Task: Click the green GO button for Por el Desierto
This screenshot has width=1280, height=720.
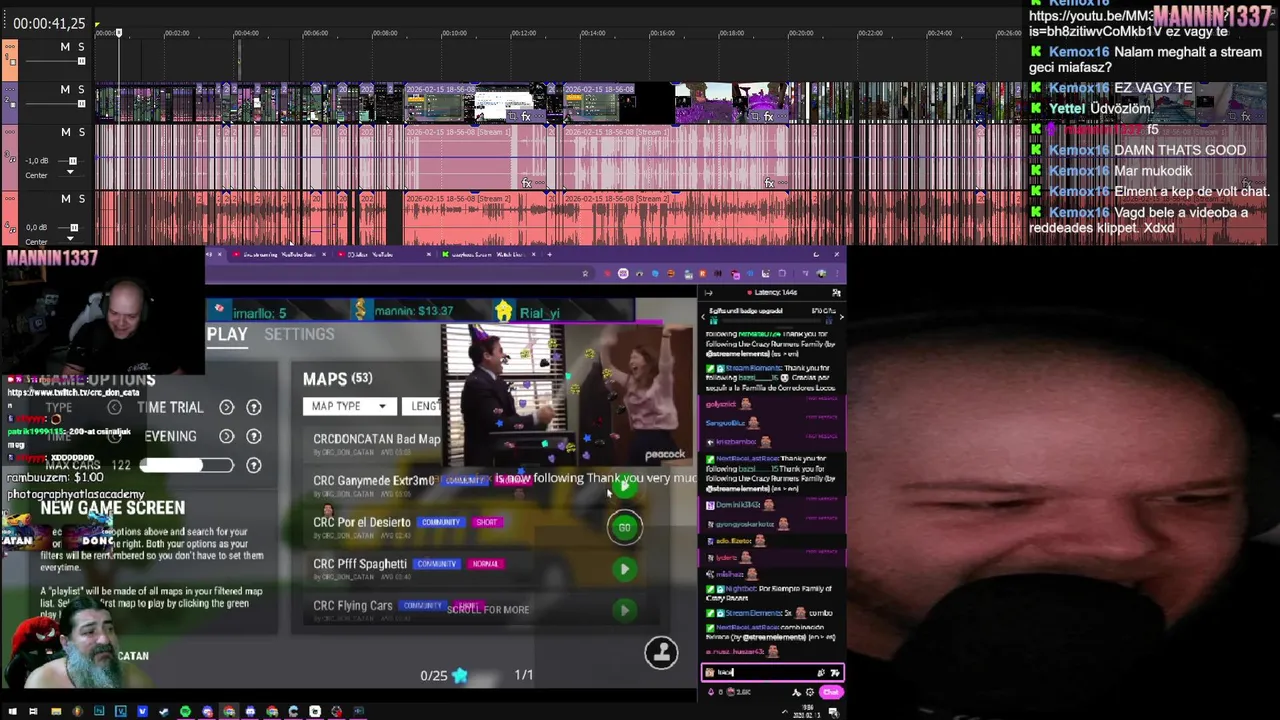Action: (x=624, y=527)
